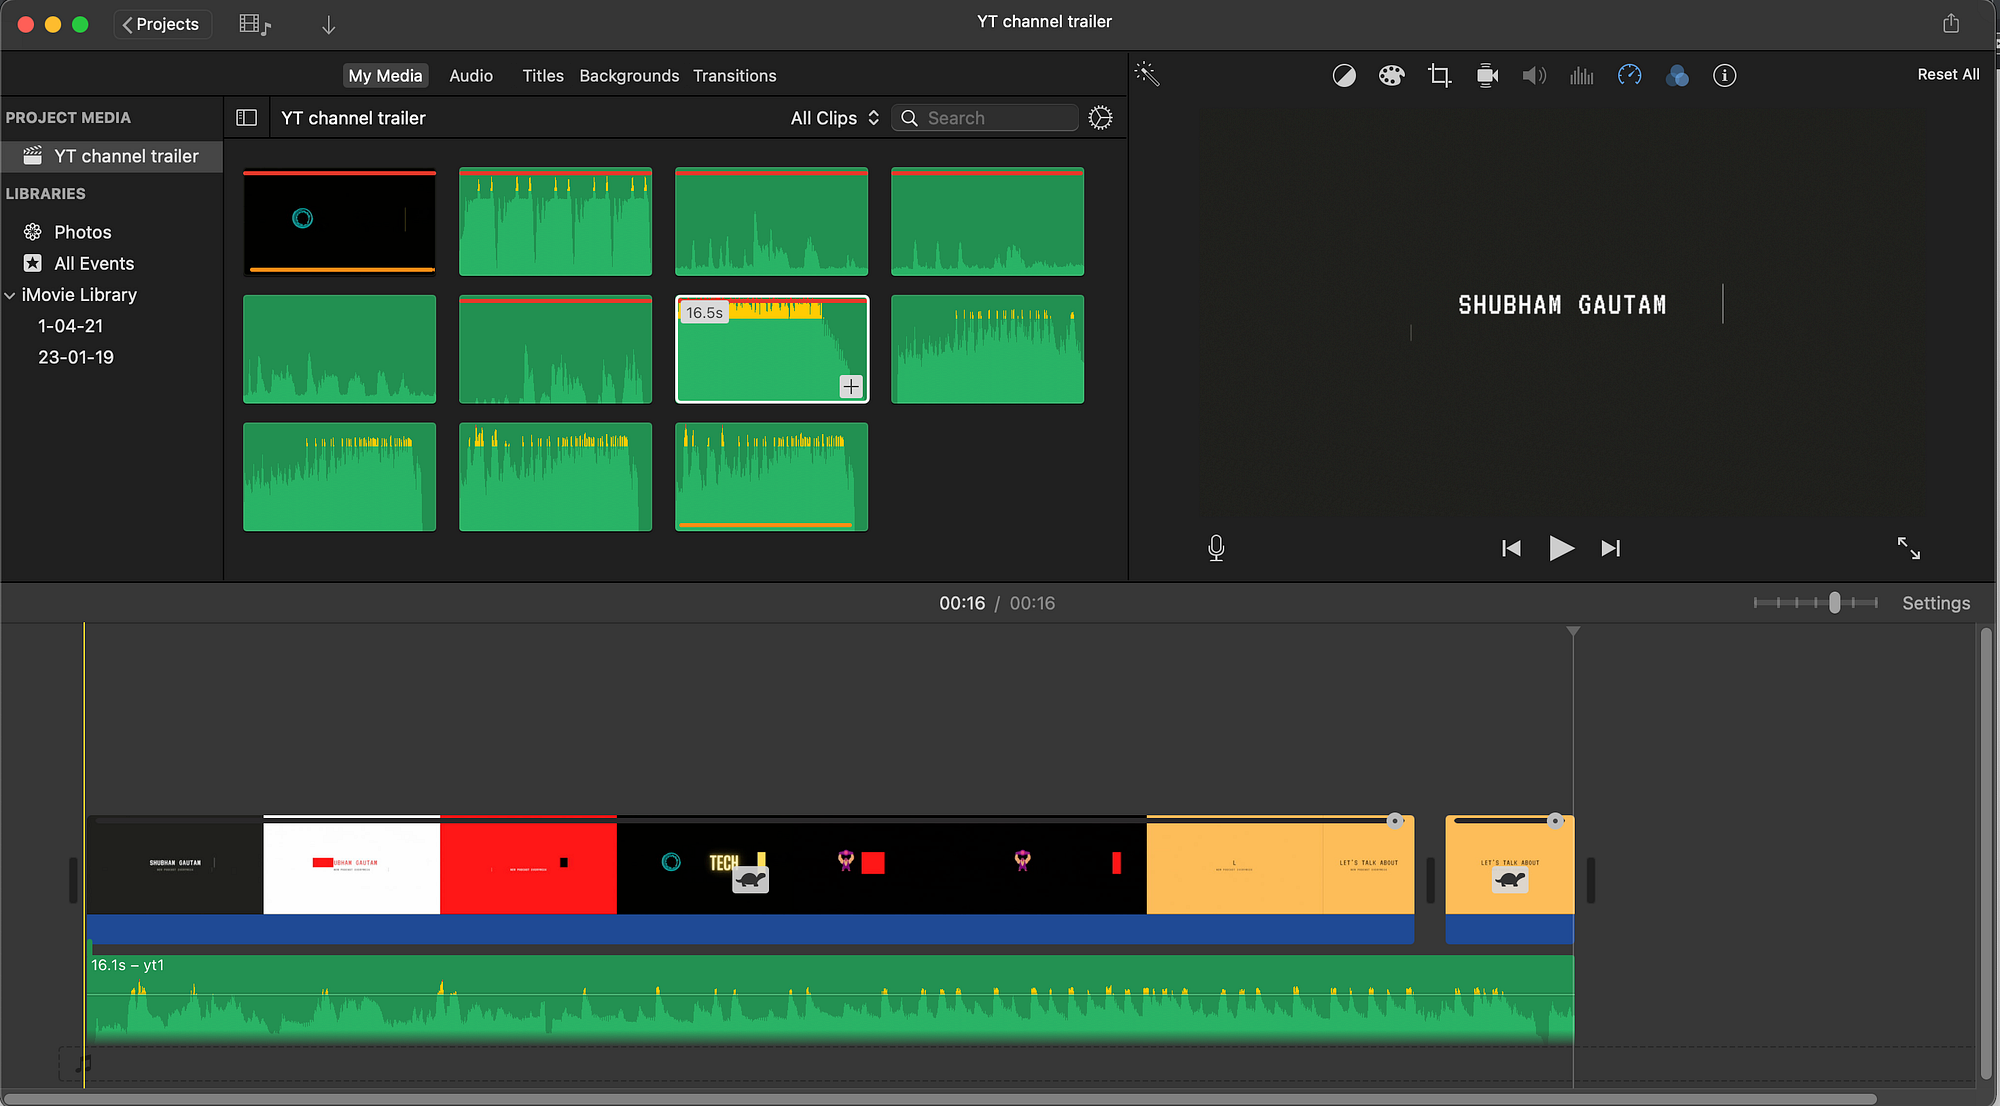
Task: Open the All Clips filter dropdown
Action: 834,118
